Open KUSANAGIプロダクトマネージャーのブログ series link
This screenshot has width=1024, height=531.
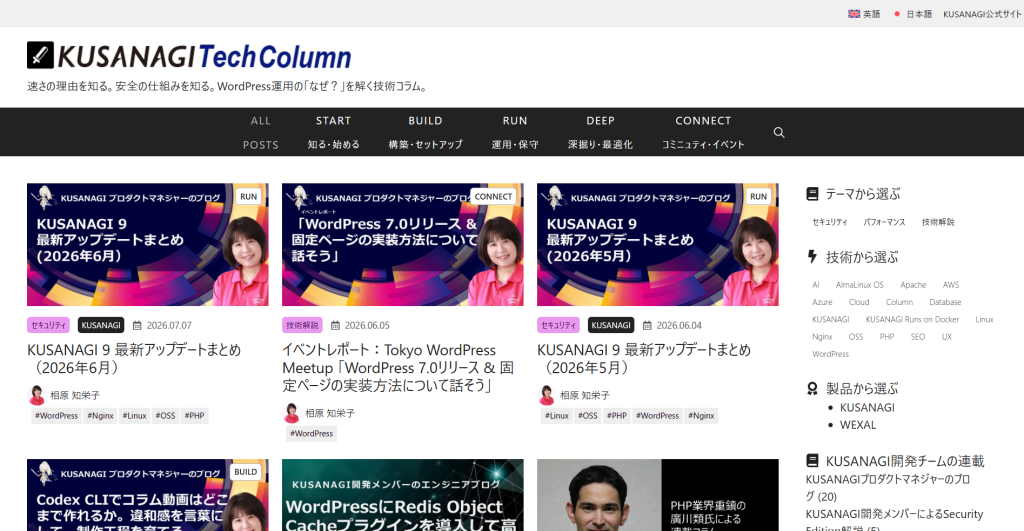click(888, 487)
